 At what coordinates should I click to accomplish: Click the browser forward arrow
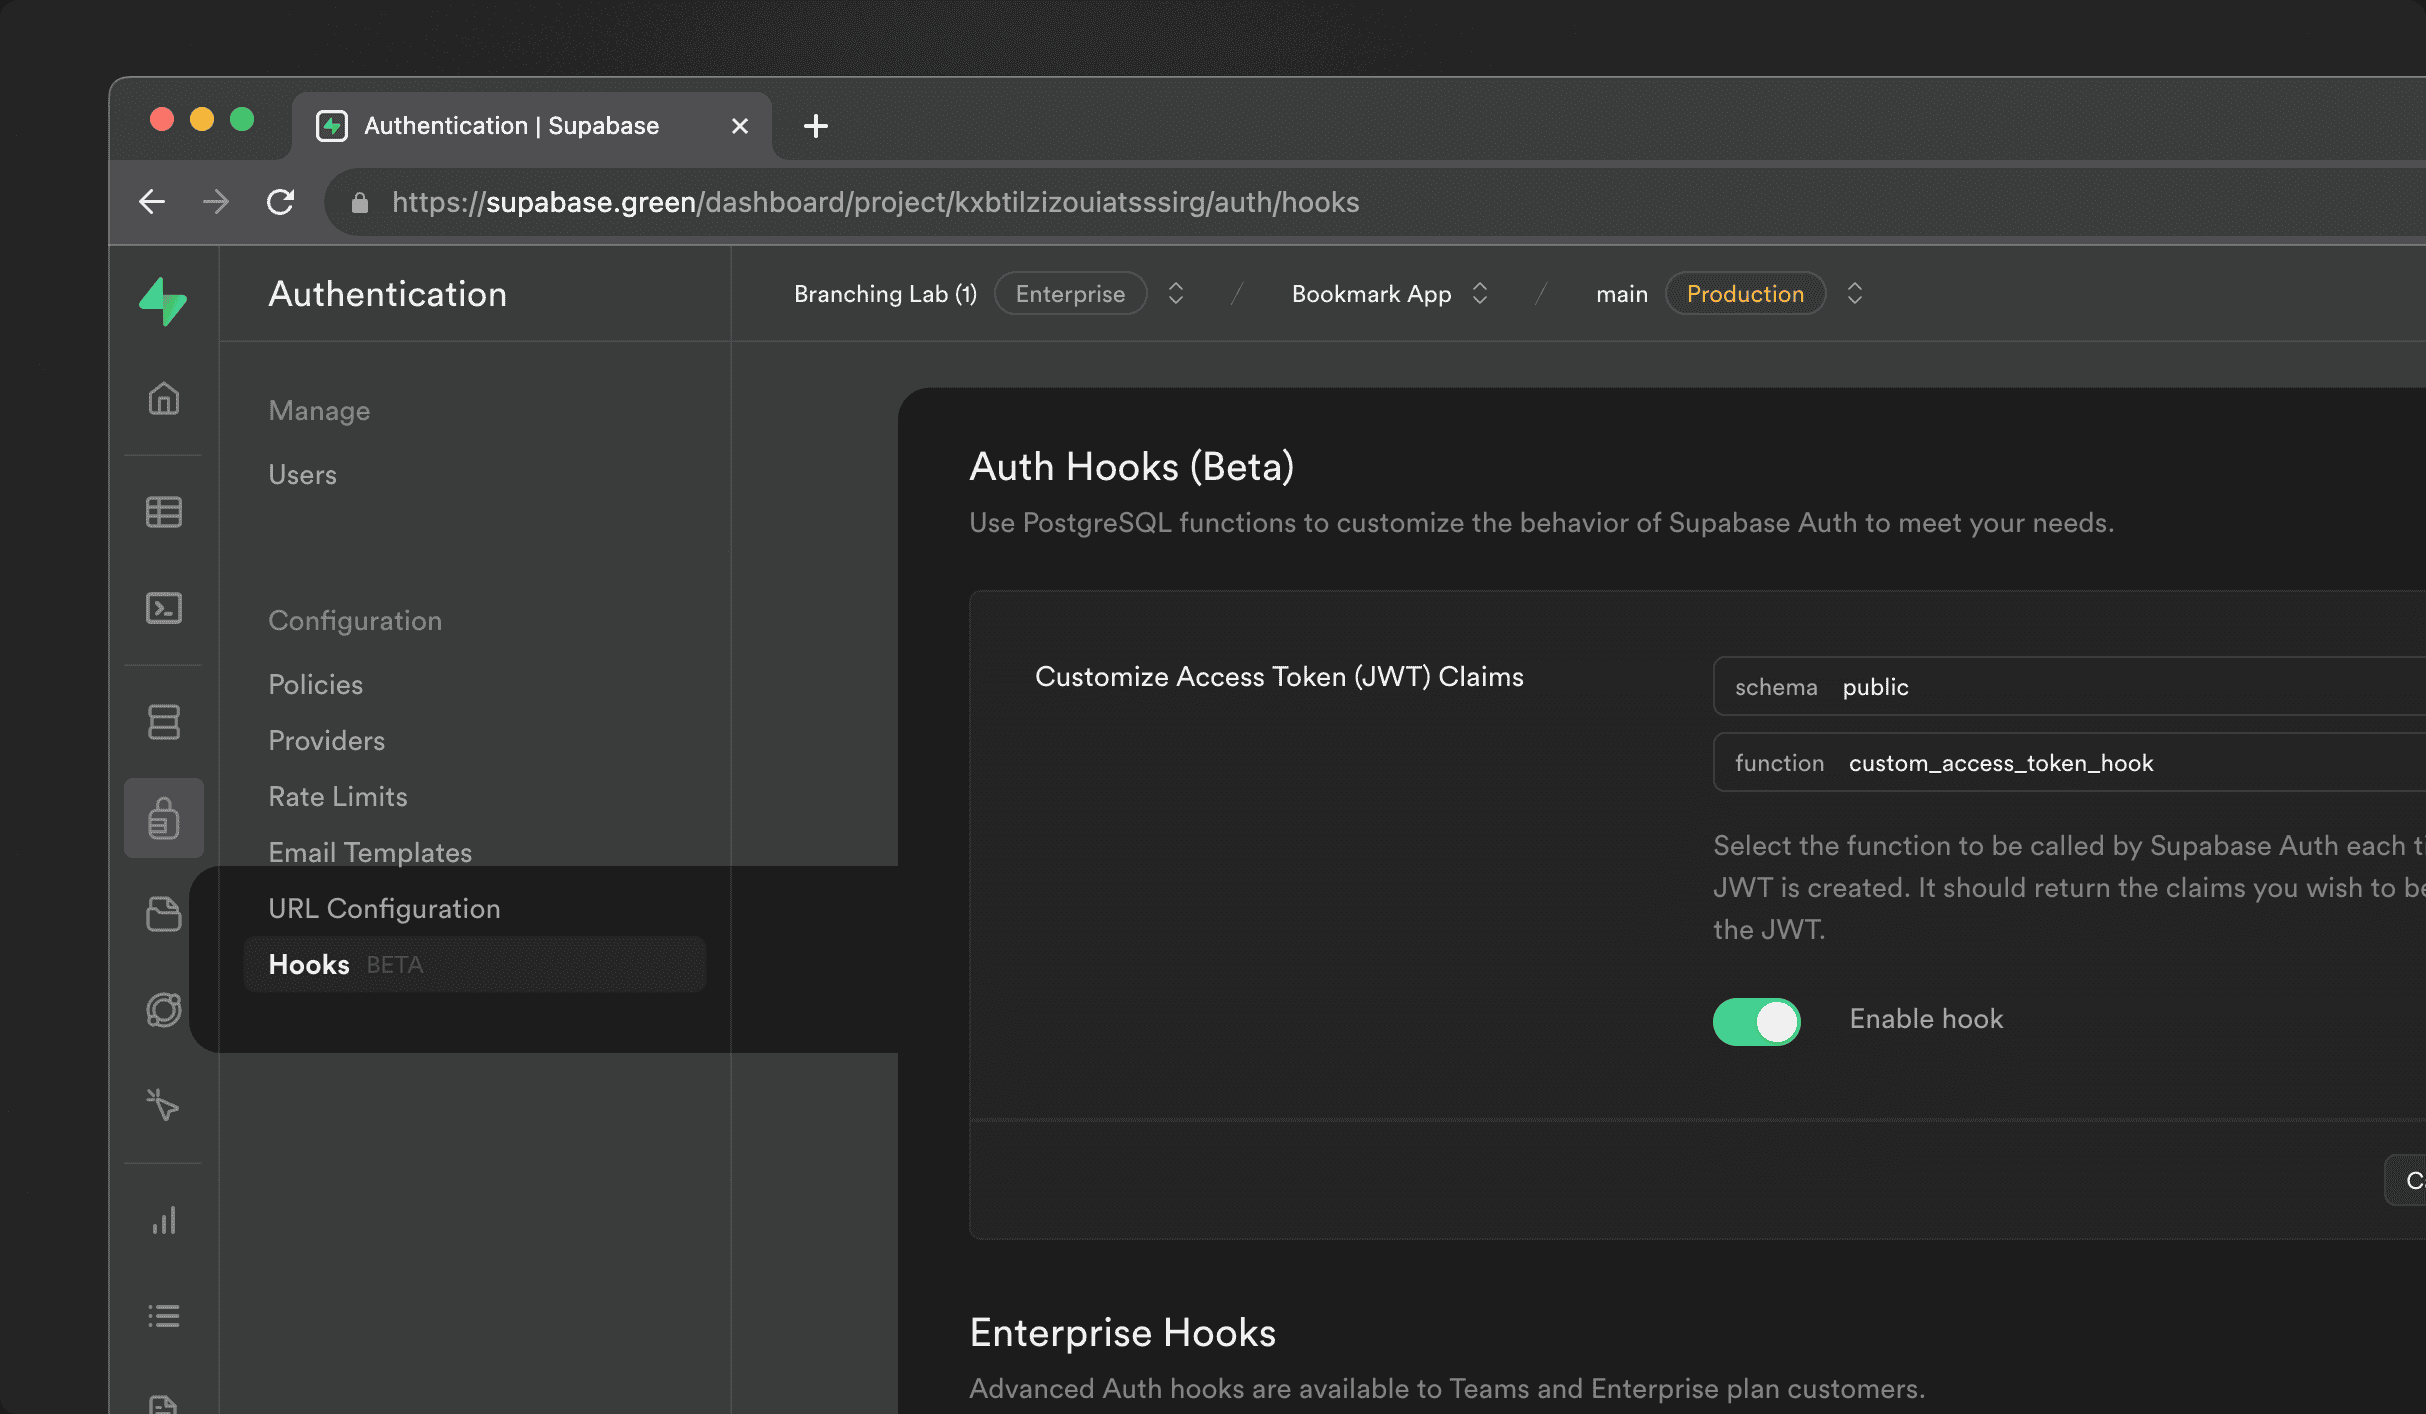coord(216,202)
